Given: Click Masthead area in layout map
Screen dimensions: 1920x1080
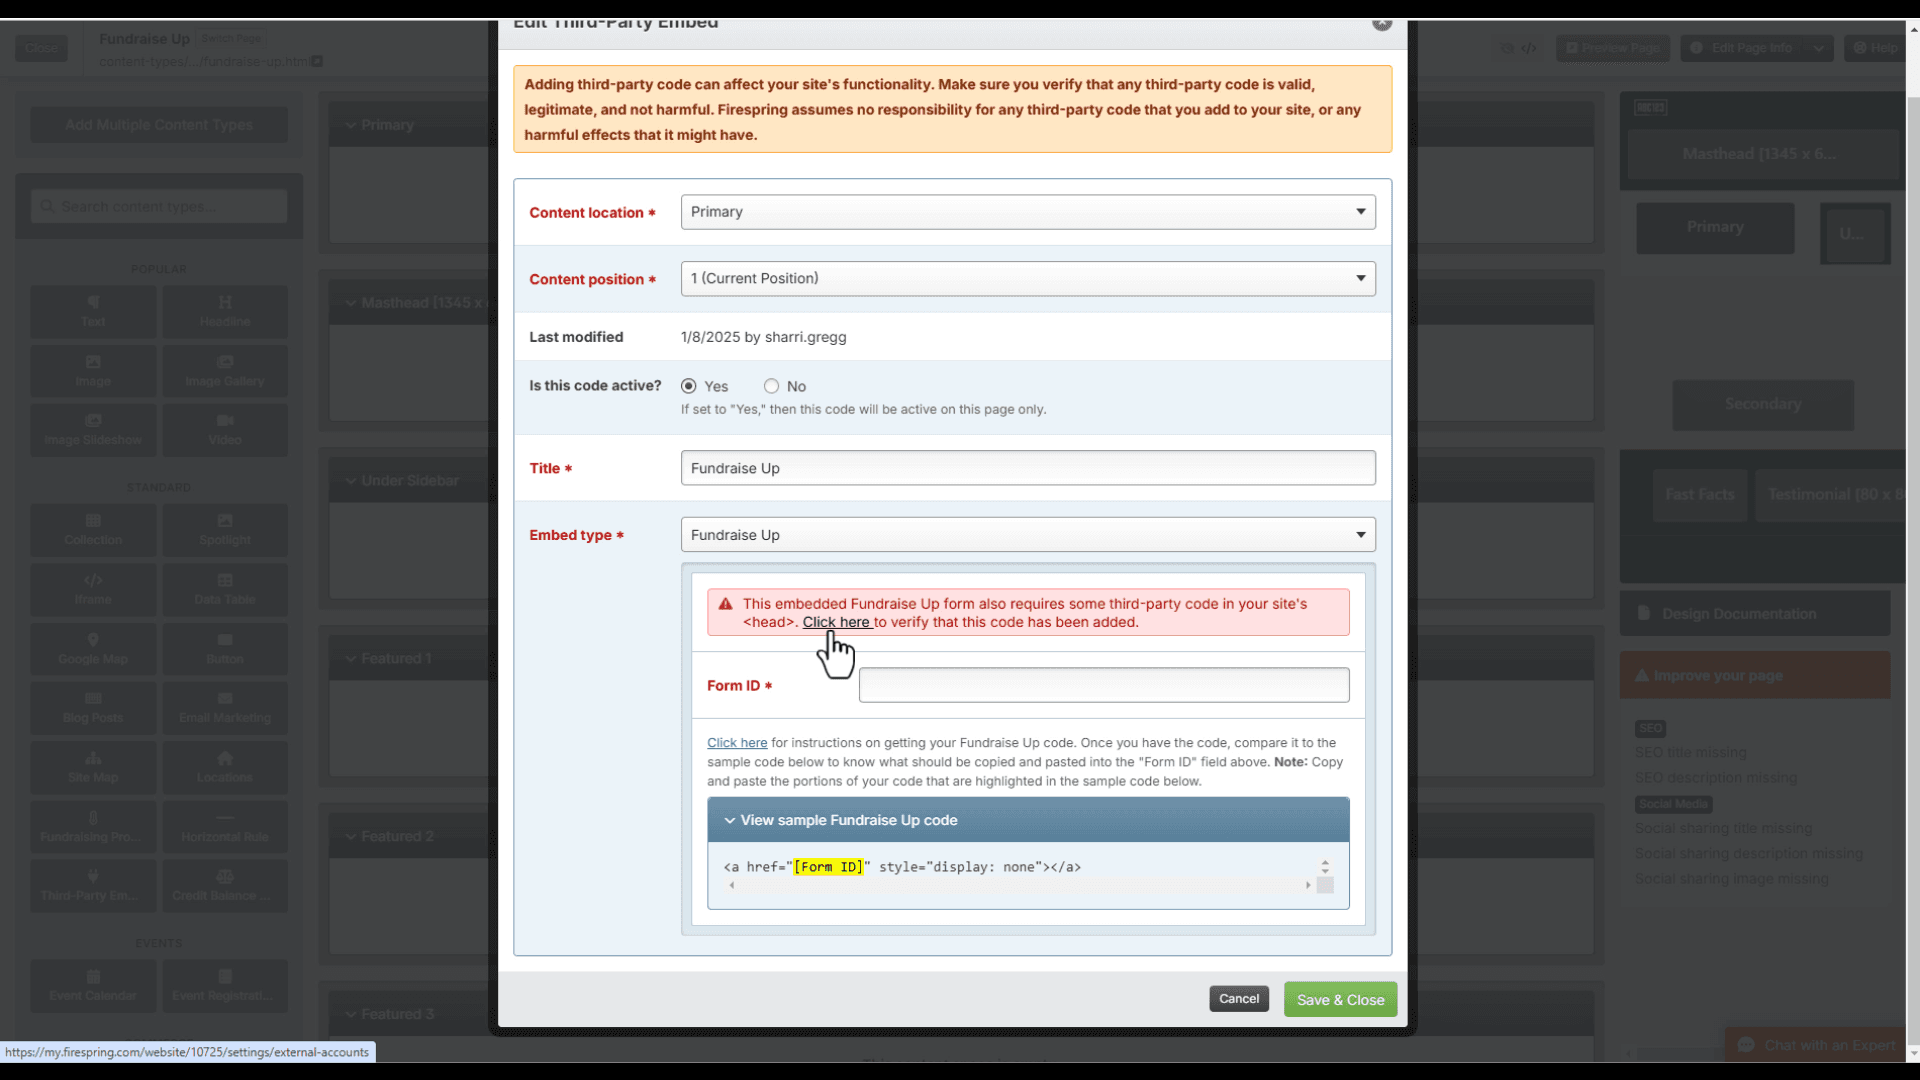Looking at the screenshot, I should pyautogui.click(x=1763, y=154).
